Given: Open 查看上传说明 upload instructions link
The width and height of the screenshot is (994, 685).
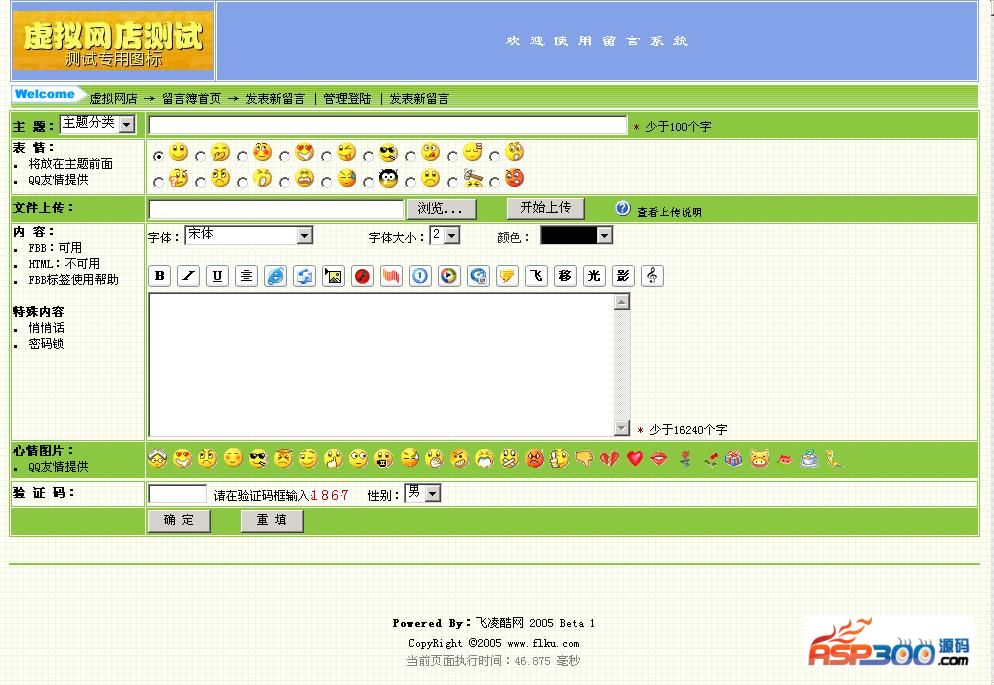Looking at the screenshot, I should 669,212.
